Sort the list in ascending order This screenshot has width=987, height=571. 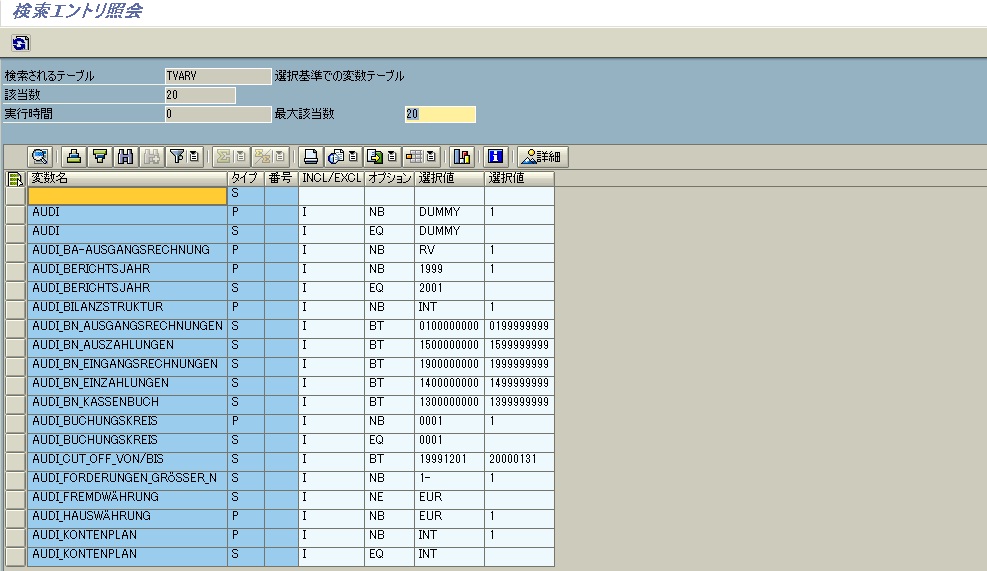[x=73, y=156]
